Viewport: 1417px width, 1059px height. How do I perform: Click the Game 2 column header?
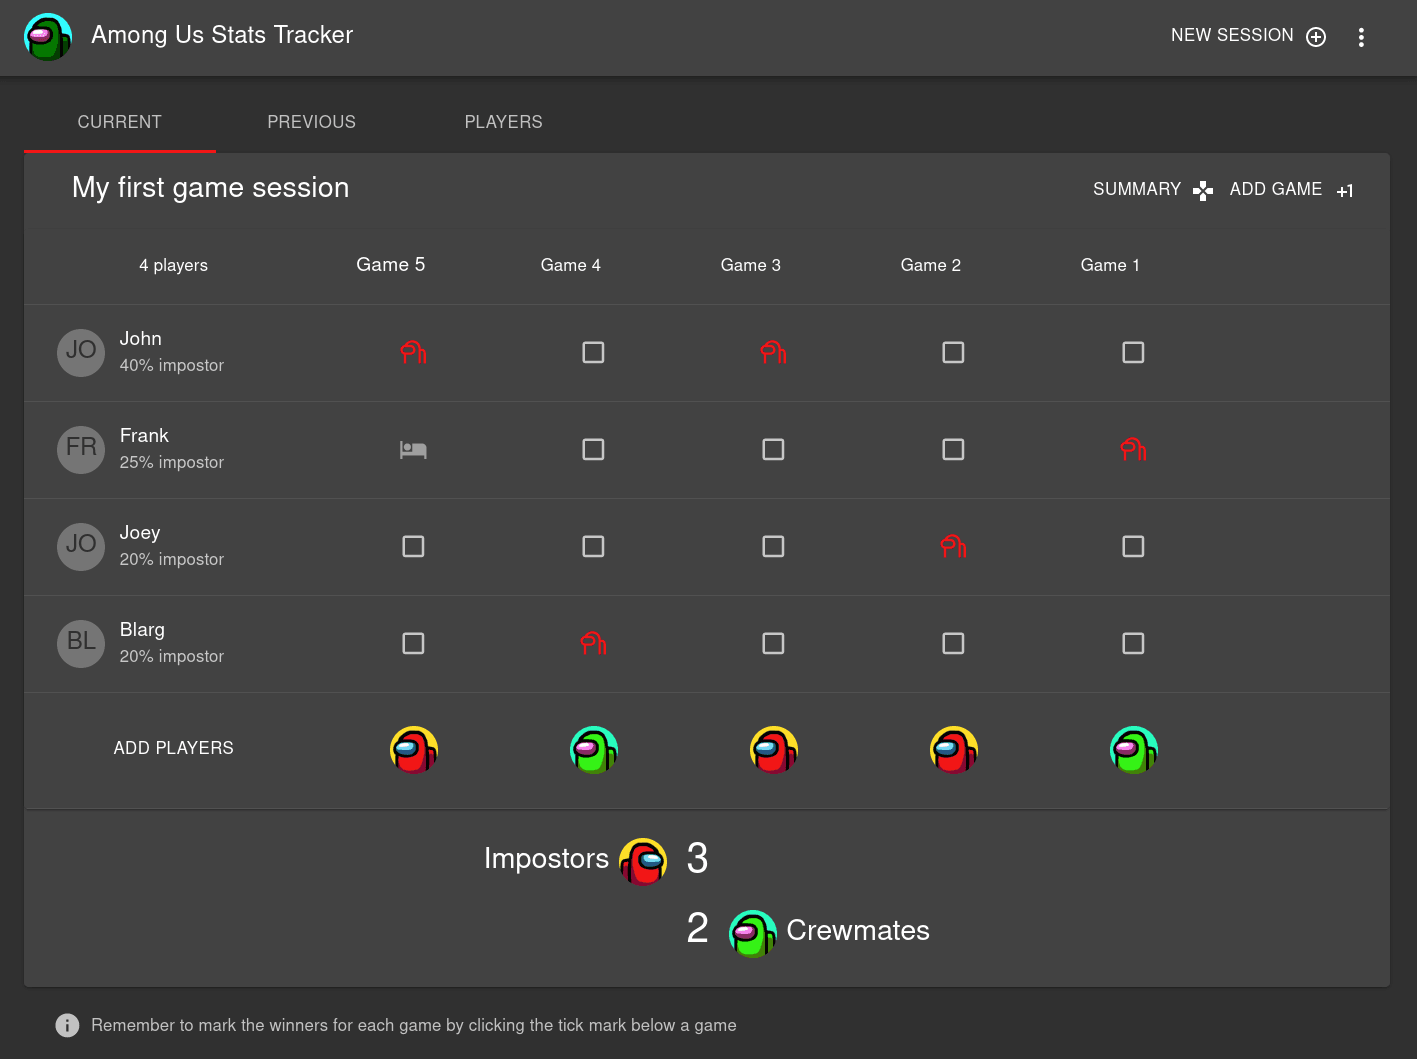931,265
